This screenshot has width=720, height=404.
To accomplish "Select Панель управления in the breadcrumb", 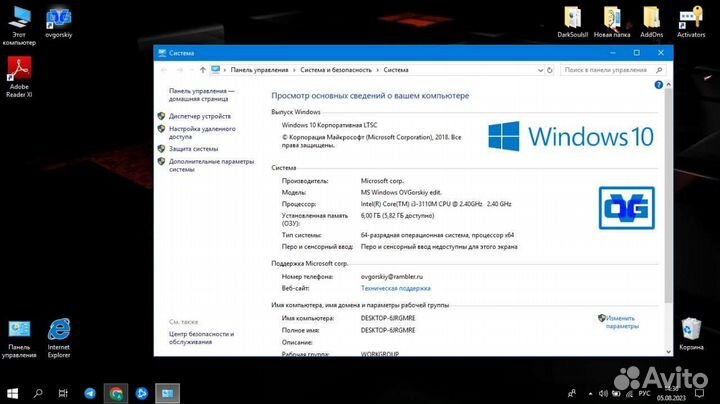I will 259,70.
